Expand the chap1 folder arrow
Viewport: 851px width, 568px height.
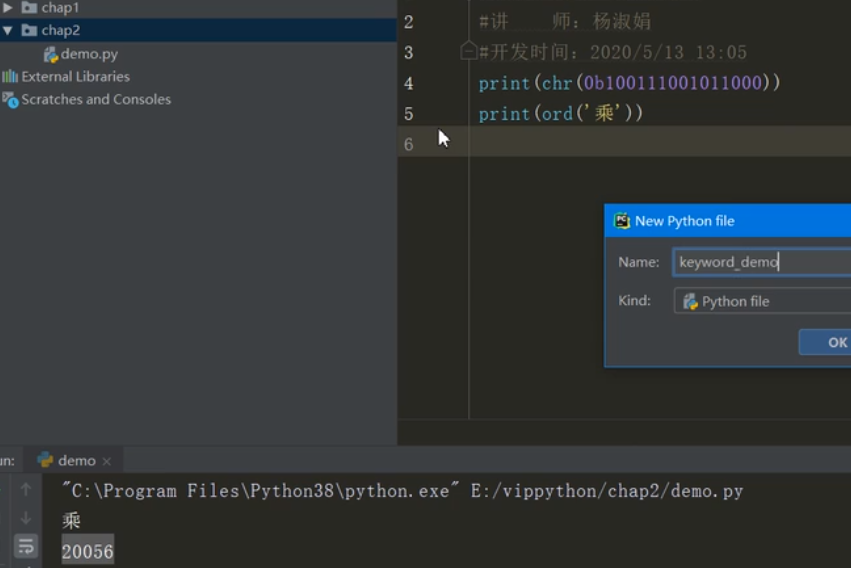(8, 8)
